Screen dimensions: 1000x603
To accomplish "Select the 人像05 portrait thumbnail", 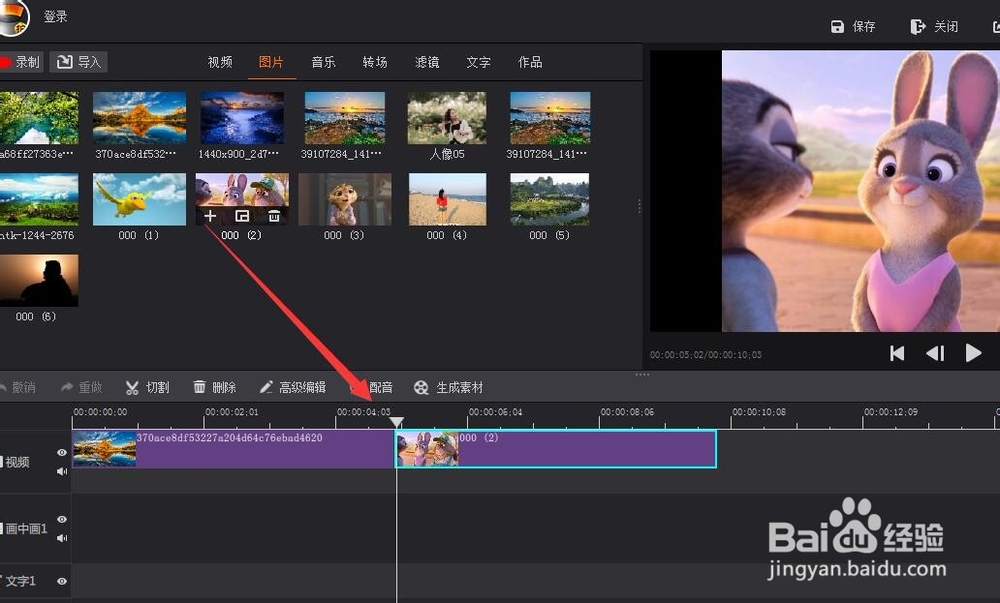I will coord(447,118).
